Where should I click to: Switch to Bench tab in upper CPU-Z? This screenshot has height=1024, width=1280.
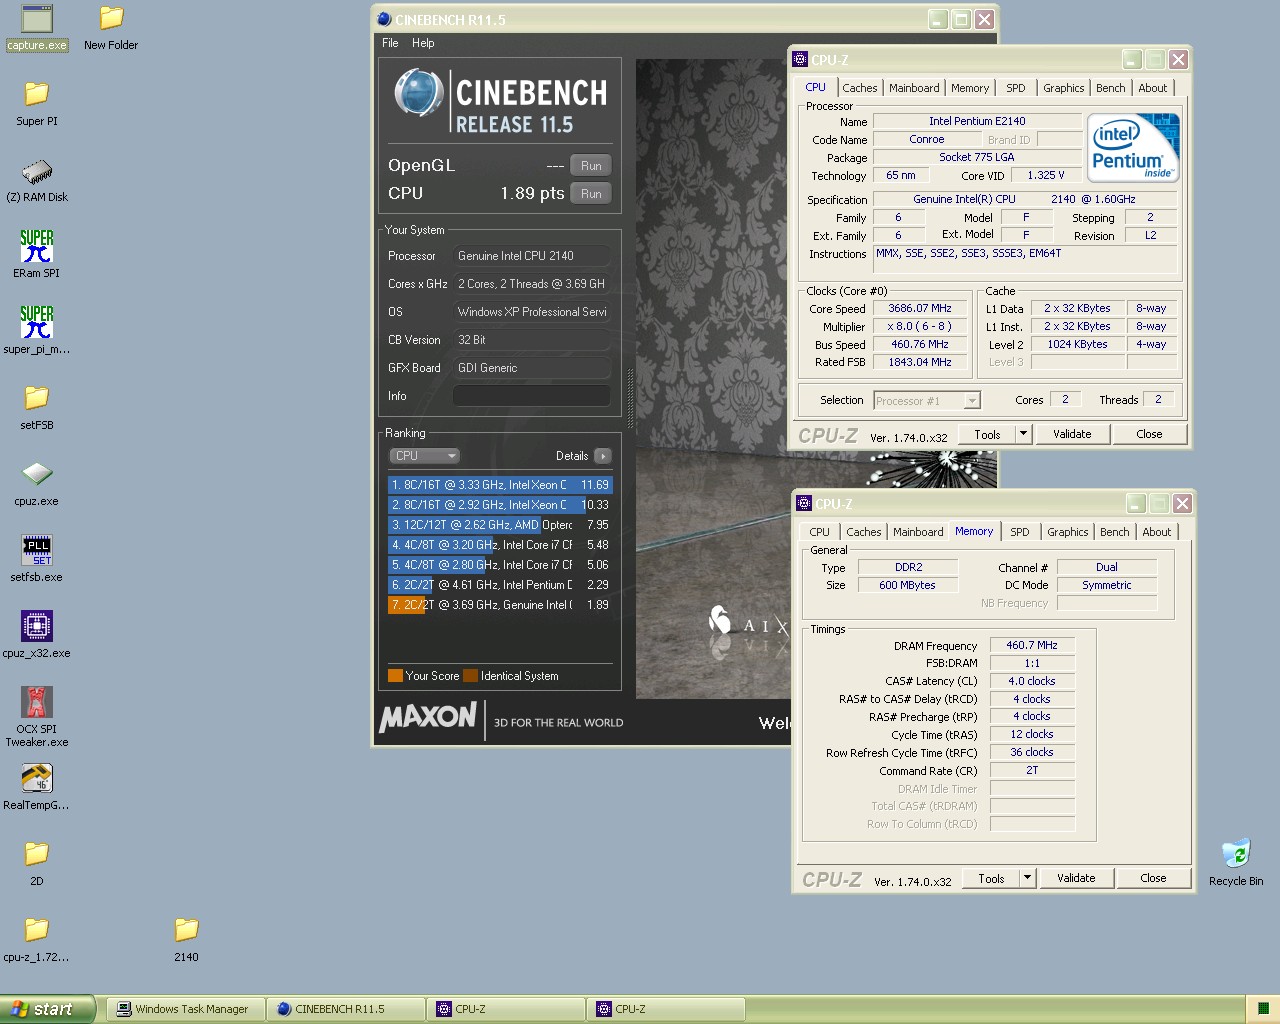1111,88
